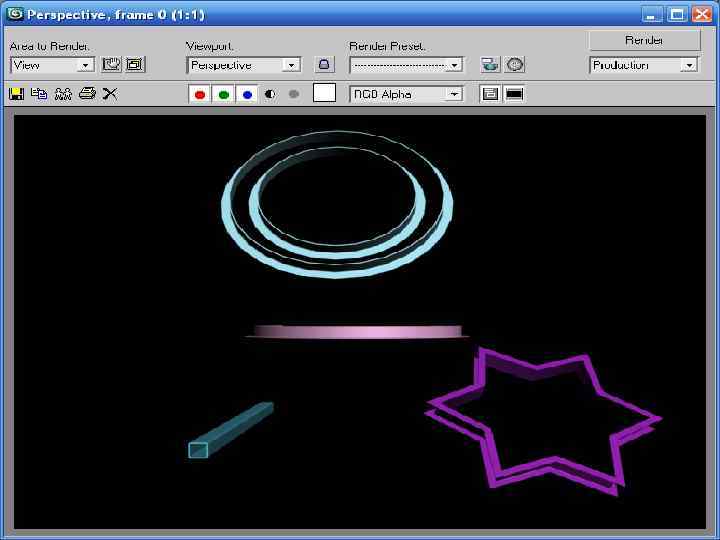The image size is (720, 540).
Task: Click the window title bar application icon
Action: coord(15,14)
